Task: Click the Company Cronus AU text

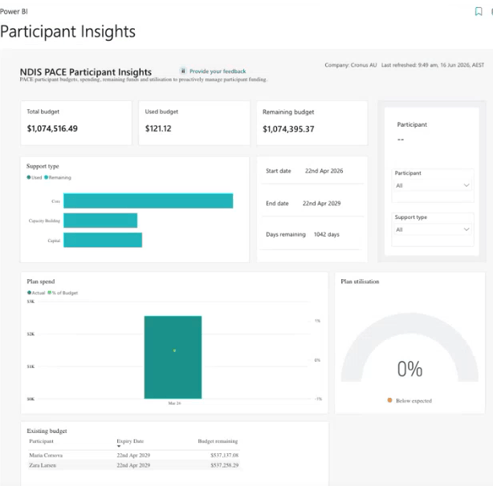Action: coord(351,65)
